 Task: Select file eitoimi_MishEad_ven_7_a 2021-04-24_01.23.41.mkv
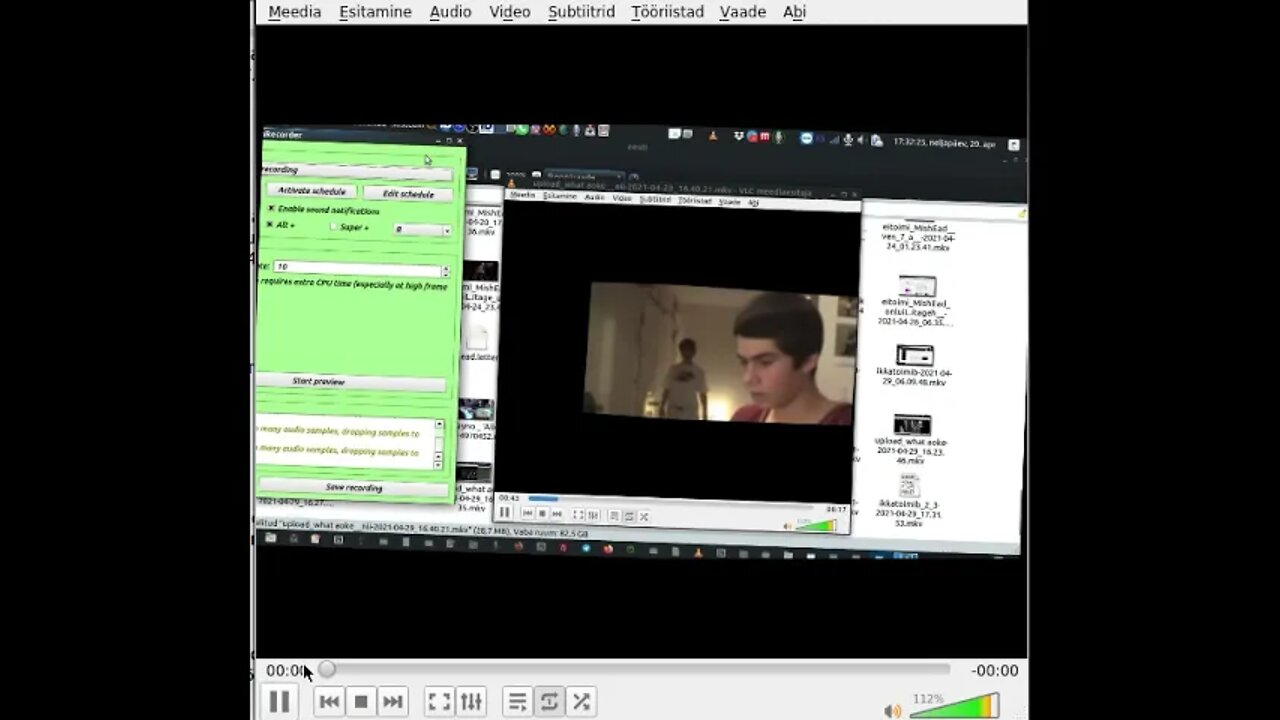(x=917, y=237)
